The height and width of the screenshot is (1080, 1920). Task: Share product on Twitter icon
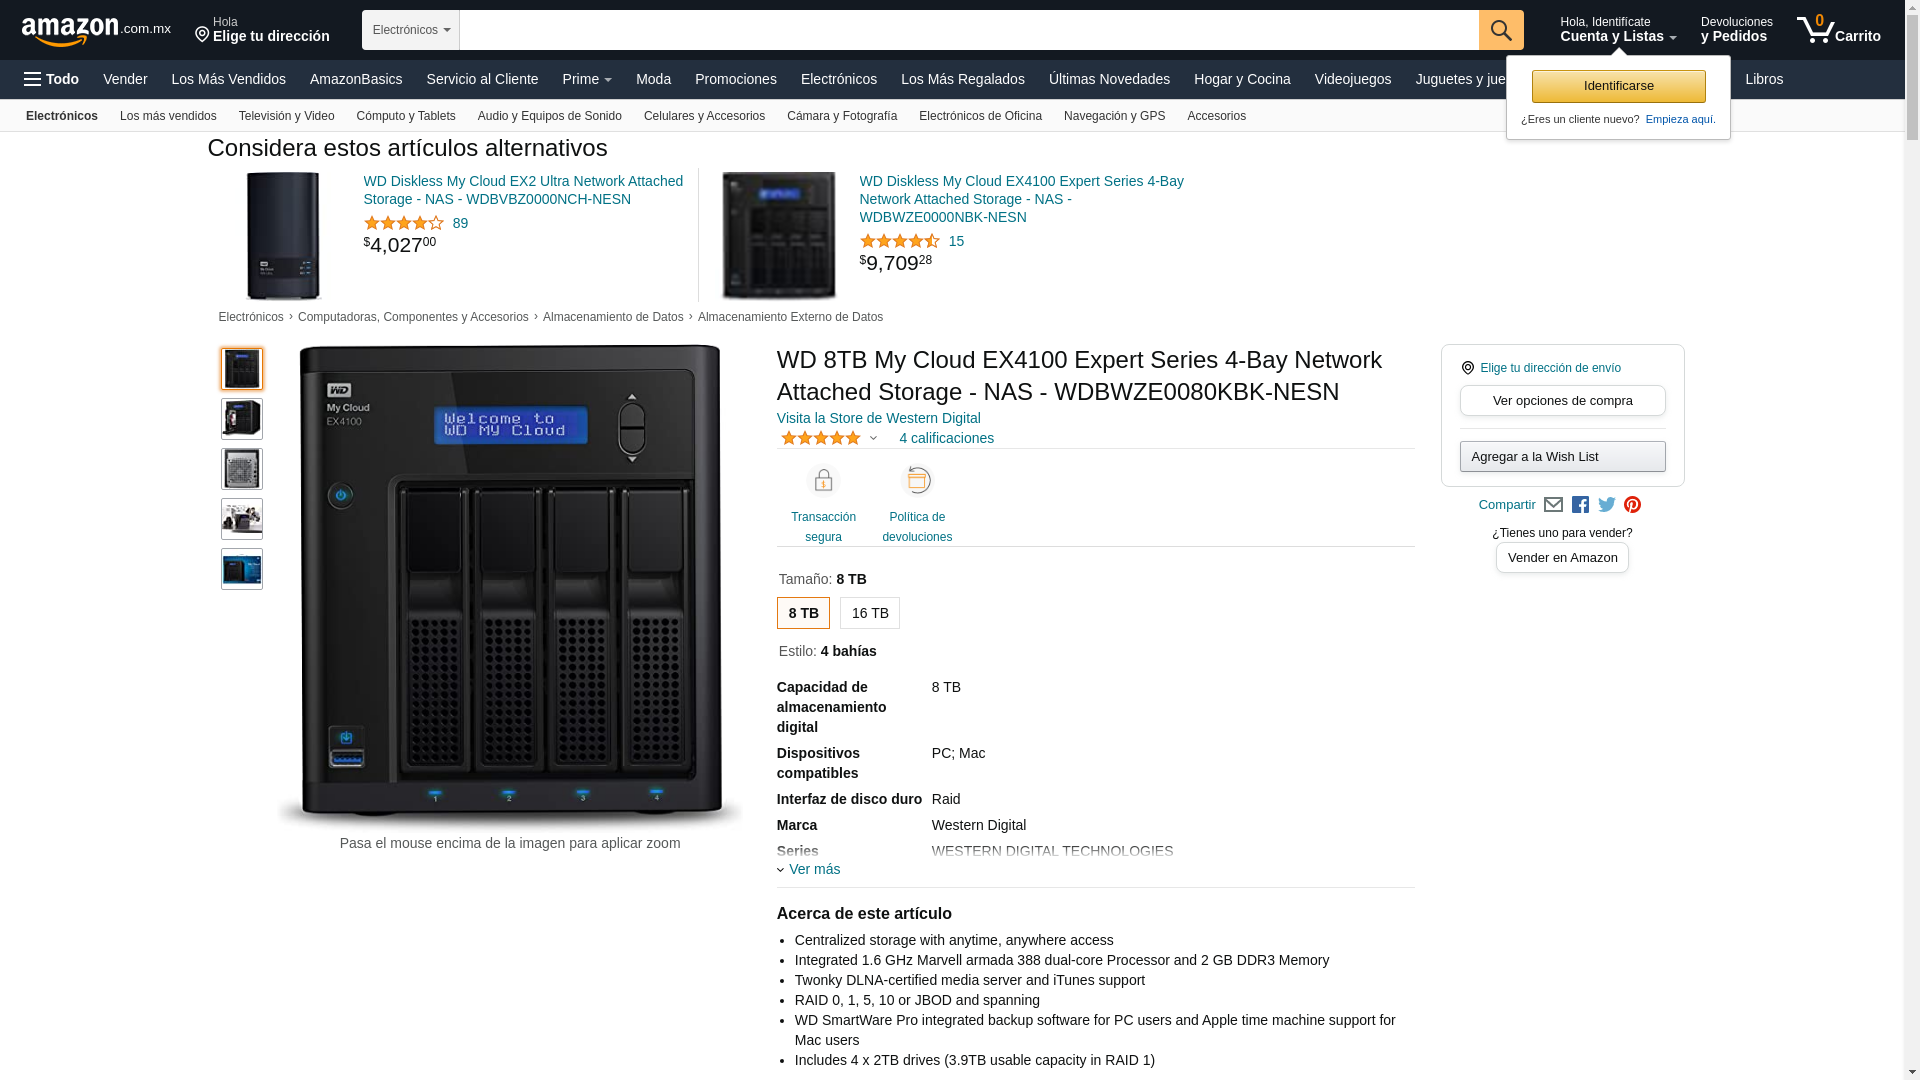(1607, 505)
